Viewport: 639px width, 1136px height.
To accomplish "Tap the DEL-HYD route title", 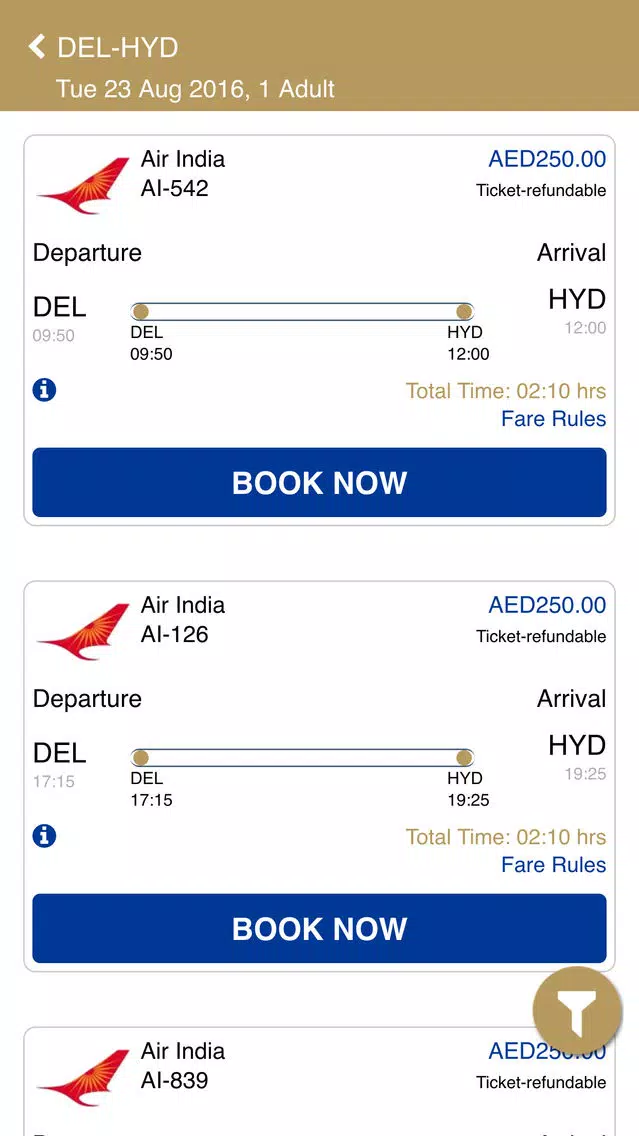I will pos(117,48).
